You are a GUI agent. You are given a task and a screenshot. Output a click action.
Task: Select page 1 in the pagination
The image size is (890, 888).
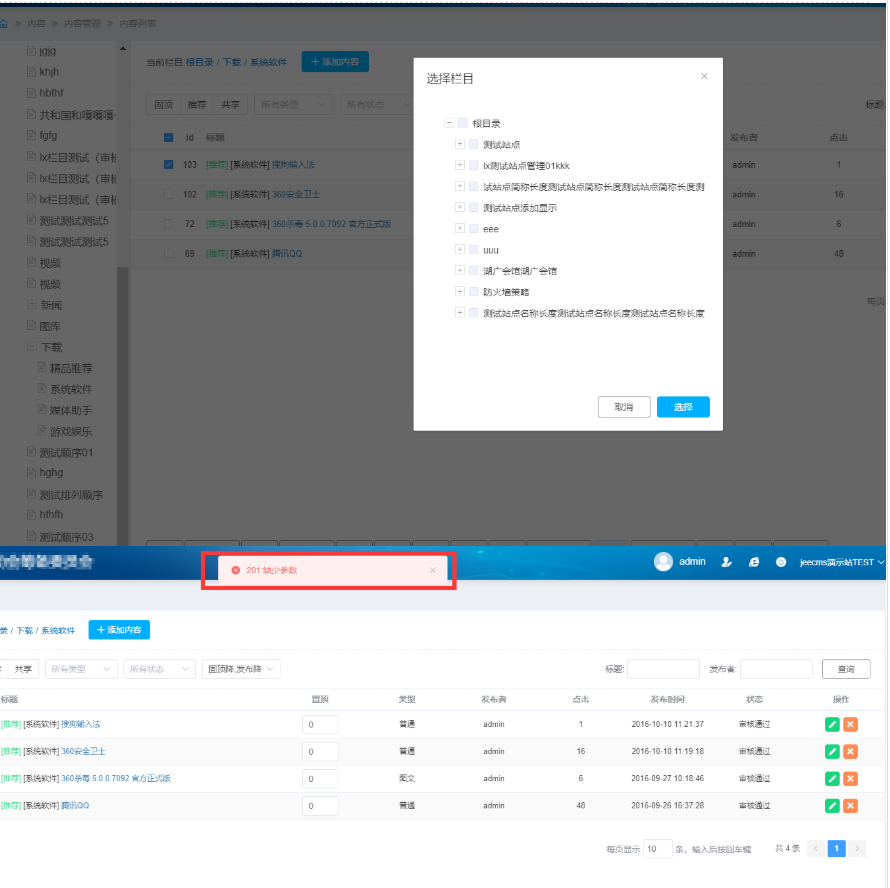pyautogui.click(x=836, y=848)
